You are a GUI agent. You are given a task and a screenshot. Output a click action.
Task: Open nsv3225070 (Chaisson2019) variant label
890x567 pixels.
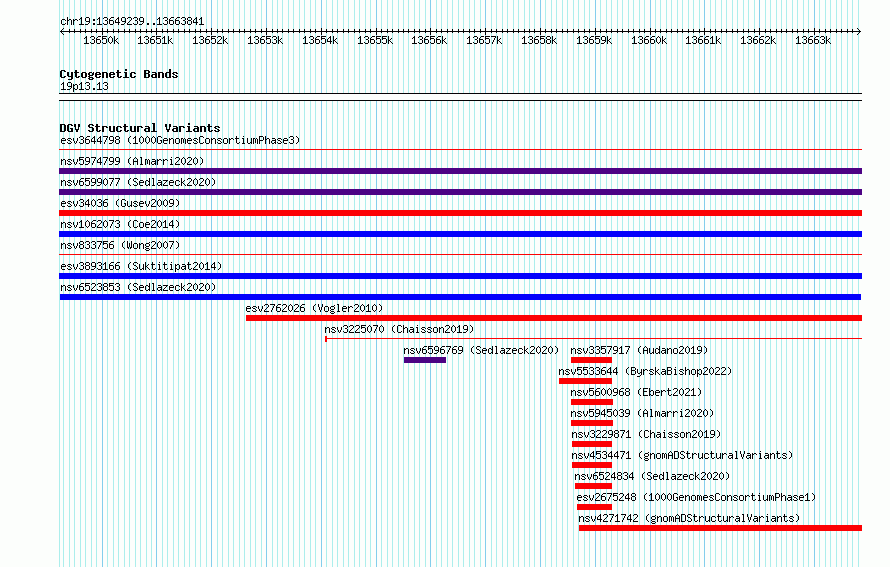399,329
